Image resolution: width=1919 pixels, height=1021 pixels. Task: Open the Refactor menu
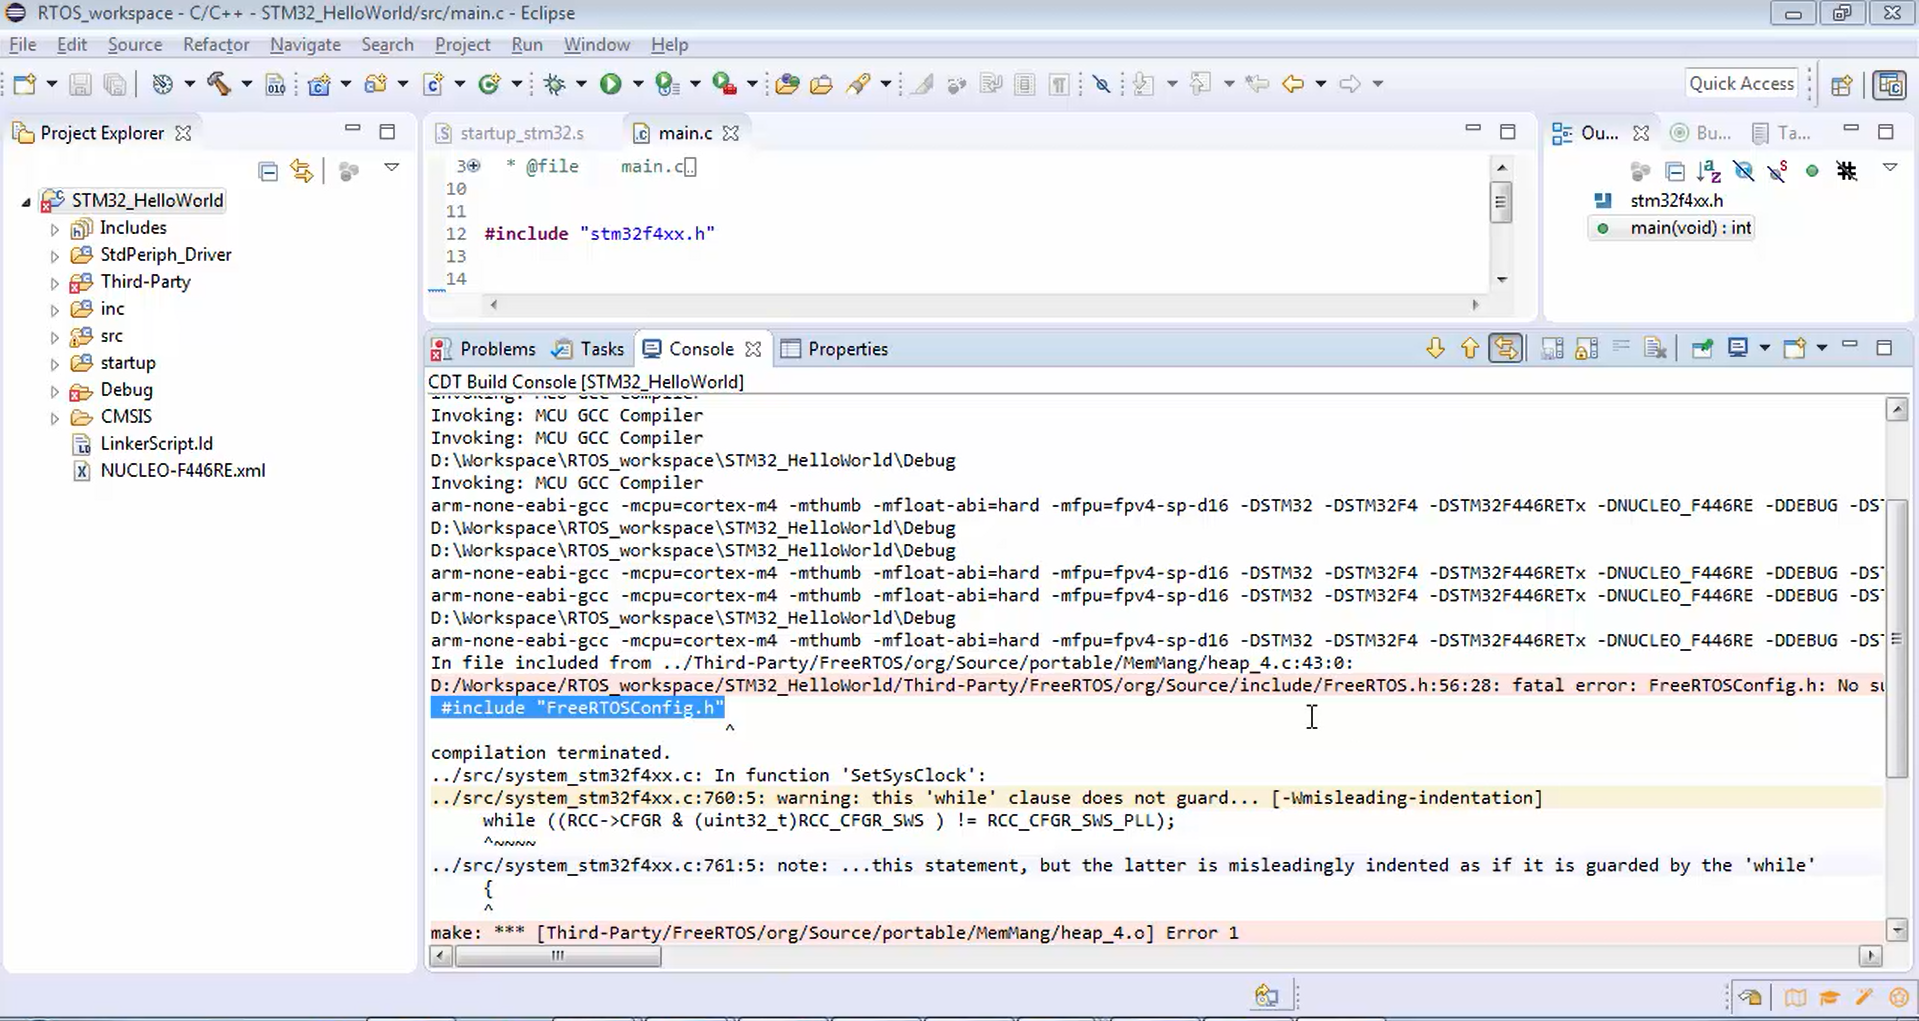216,45
